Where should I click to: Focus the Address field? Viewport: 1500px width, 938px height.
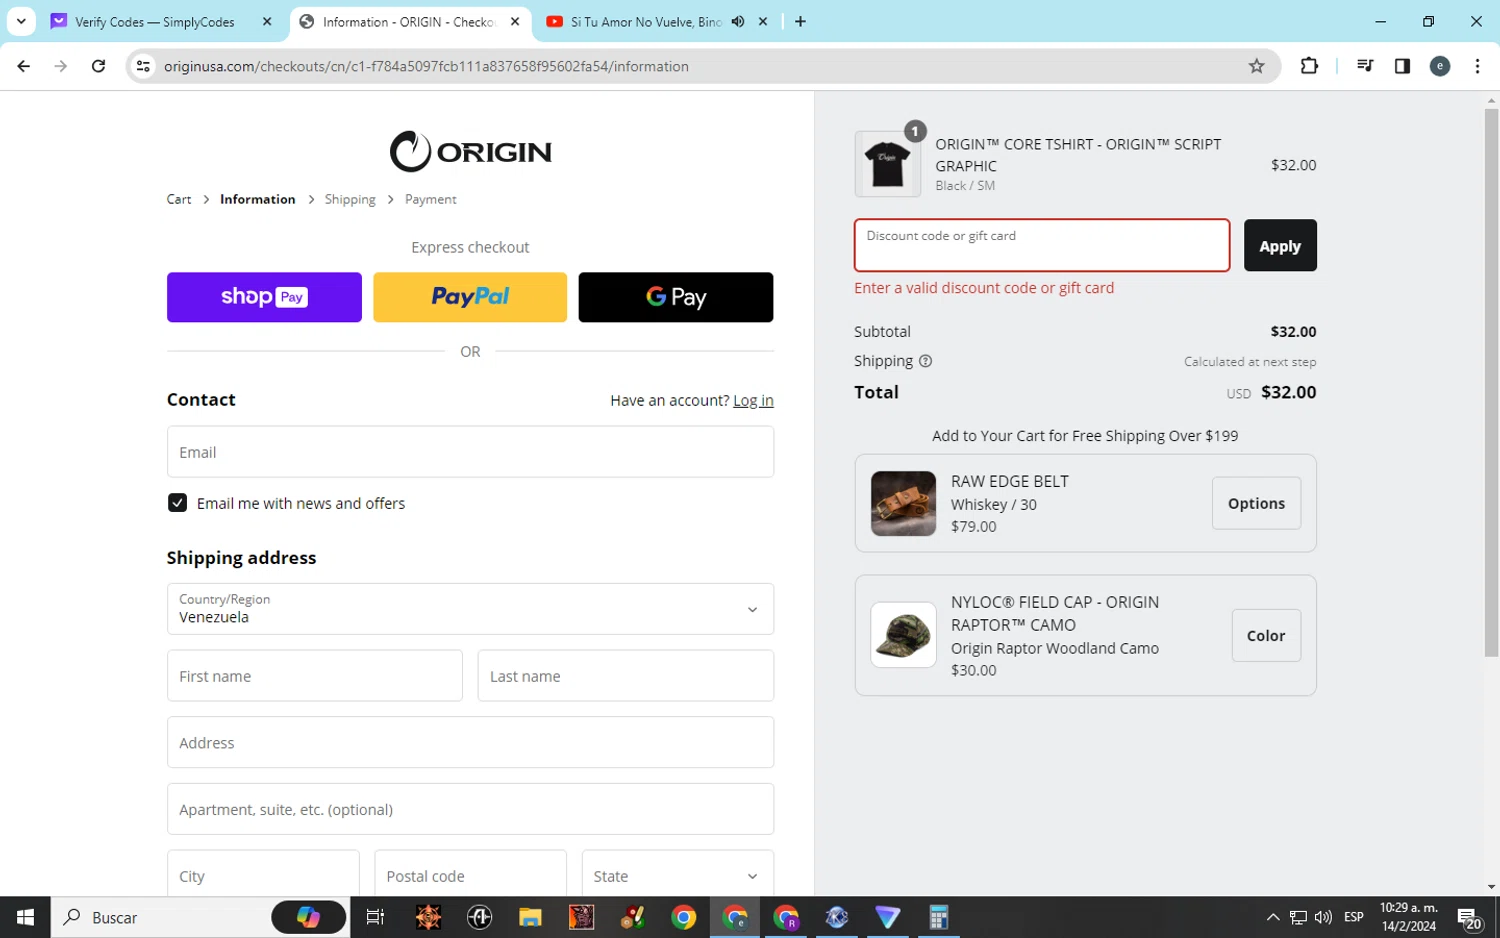tap(470, 743)
